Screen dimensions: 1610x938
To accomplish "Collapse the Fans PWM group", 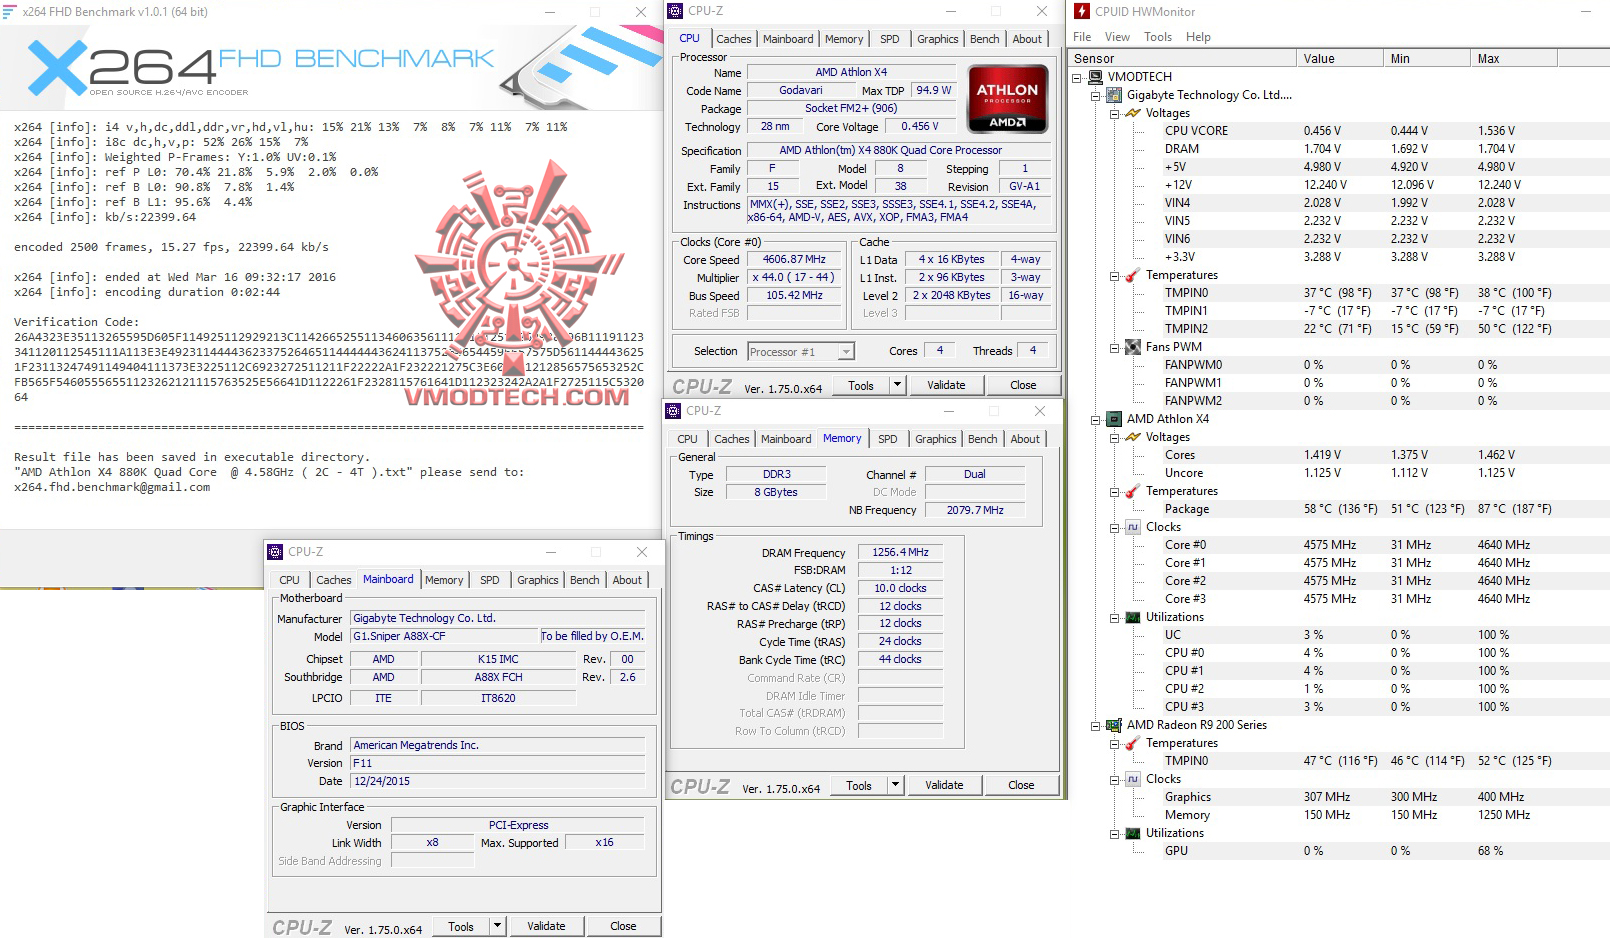I will (x=1114, y=348).
